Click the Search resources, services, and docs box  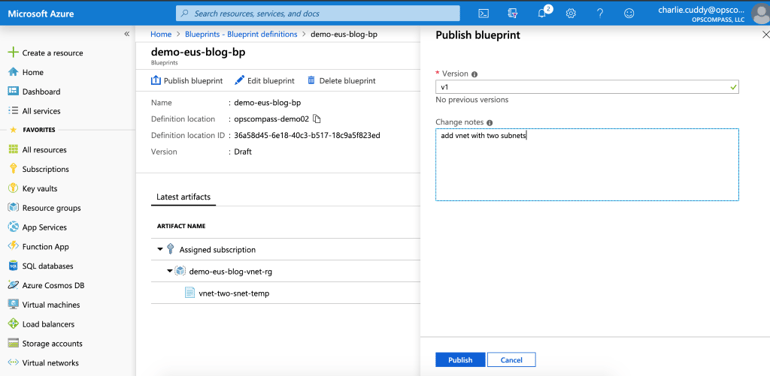click(318, 13)
